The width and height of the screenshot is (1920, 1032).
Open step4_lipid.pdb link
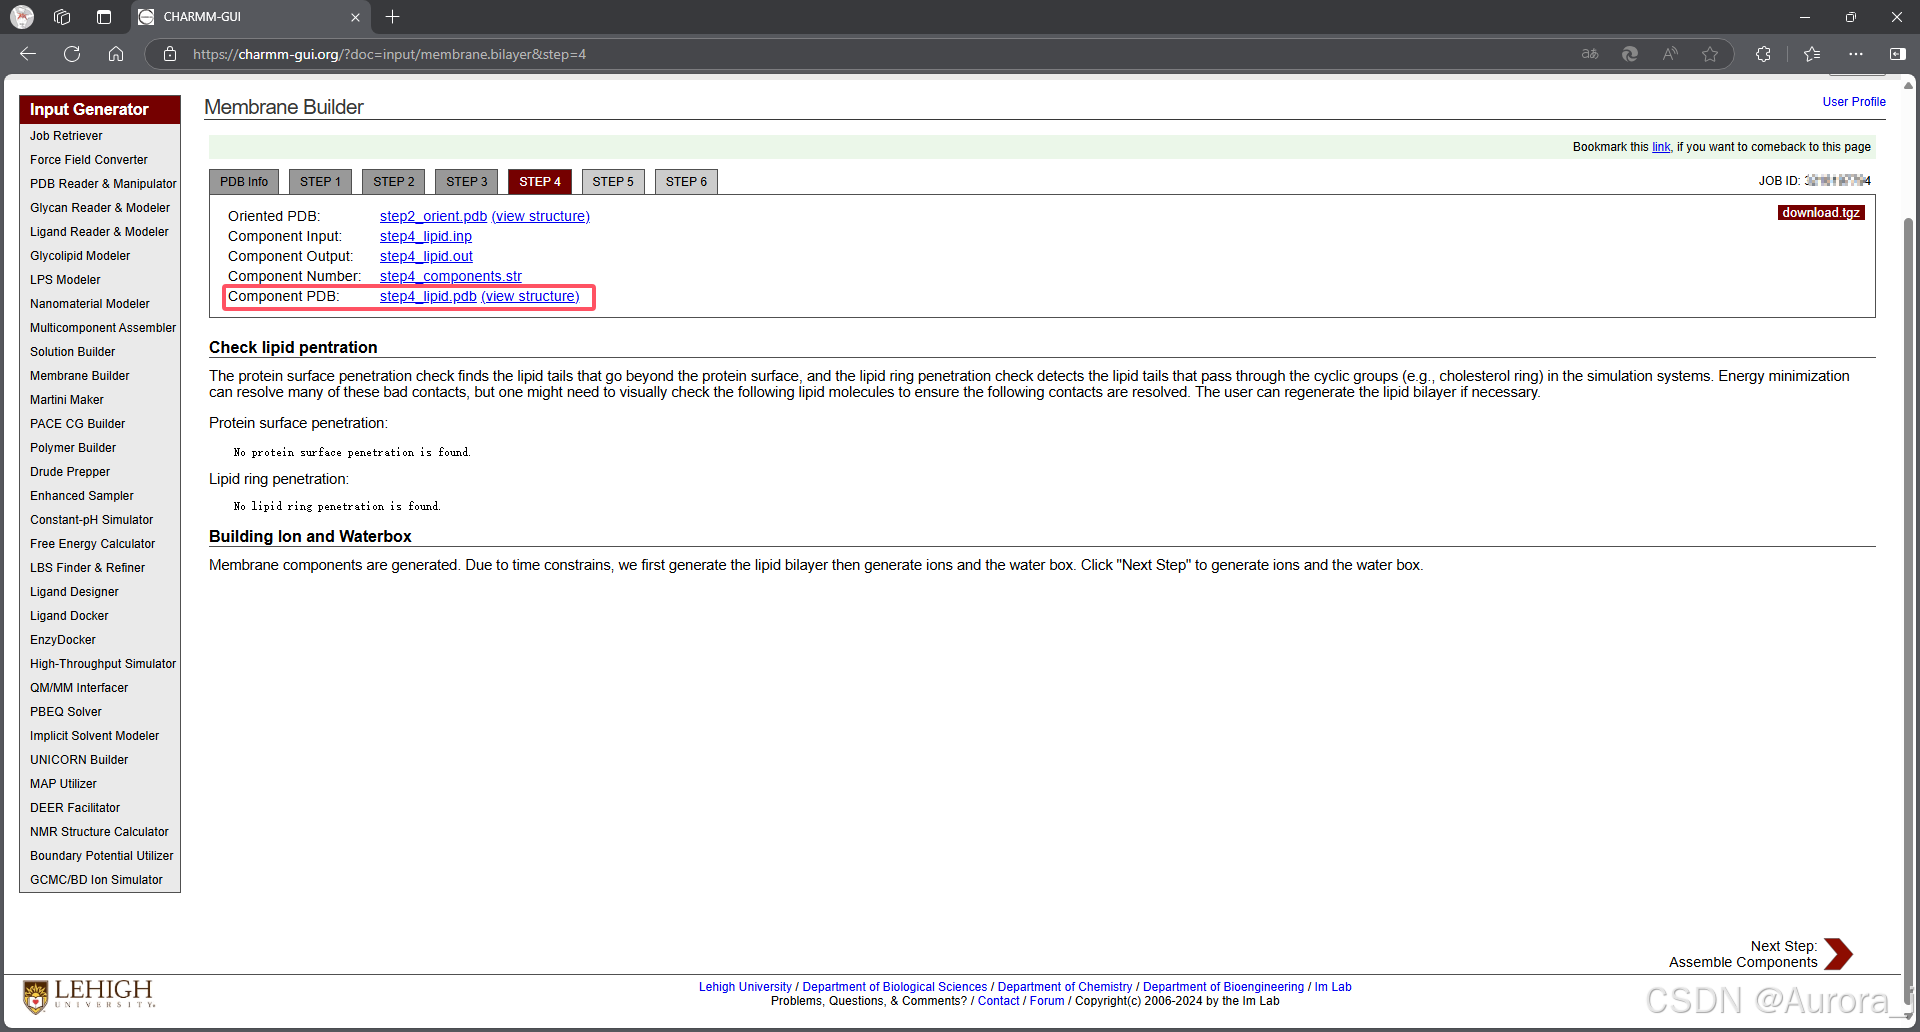point(428,296)
